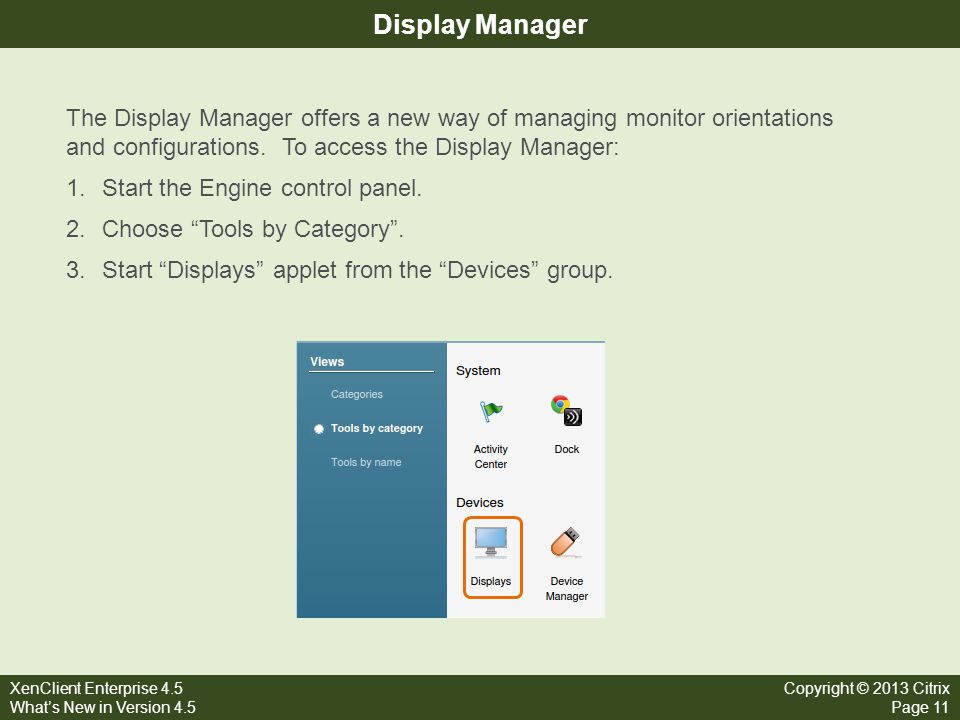Click the Device Manager label text

pos(566,588)
